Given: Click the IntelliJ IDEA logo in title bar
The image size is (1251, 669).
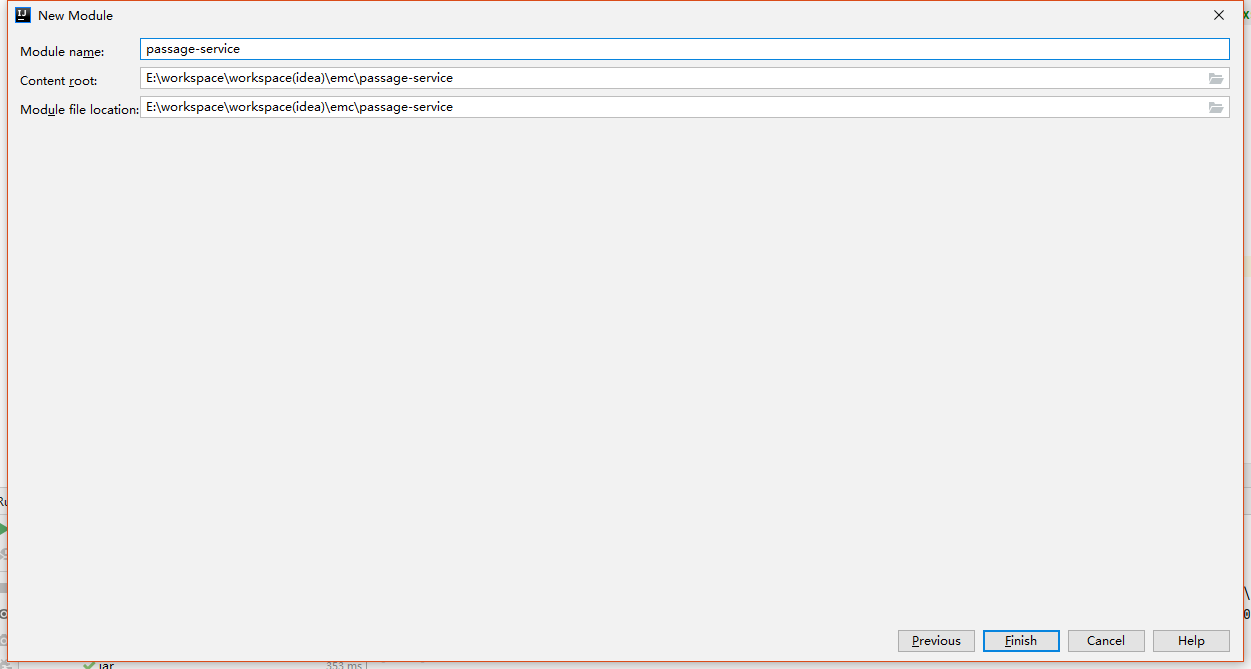Looking at the screenshot, I should 23,15.
